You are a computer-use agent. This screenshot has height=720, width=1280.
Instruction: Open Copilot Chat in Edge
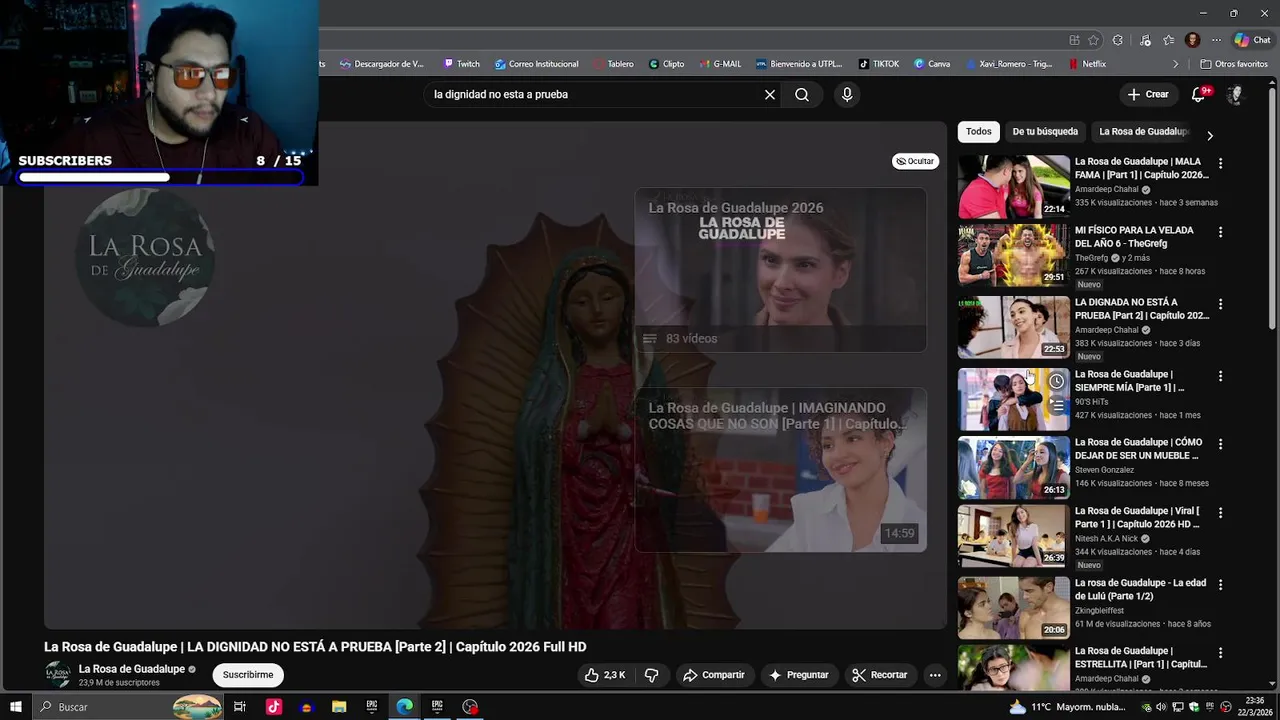click(1252, 40)
